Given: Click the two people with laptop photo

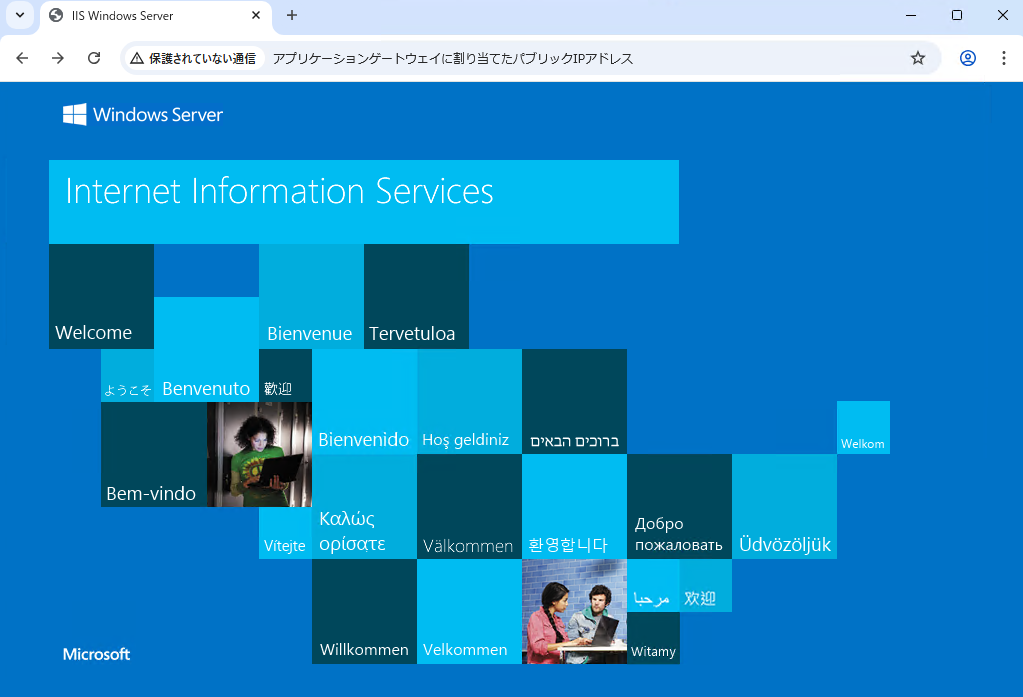Looking at the screenshot, I should point(574,611).
